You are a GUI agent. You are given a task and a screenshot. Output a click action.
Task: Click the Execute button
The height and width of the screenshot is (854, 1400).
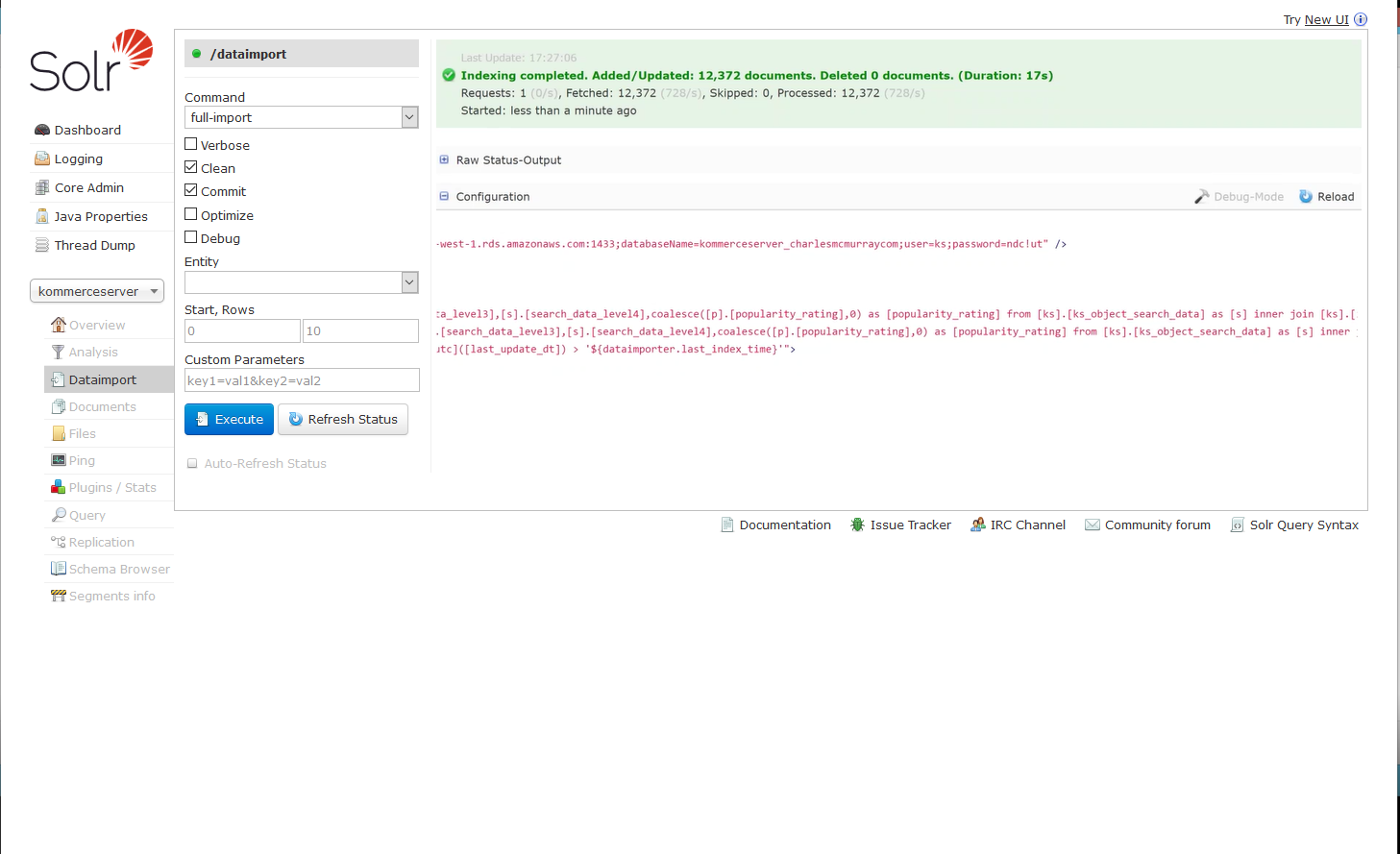(x=229, y=419)
